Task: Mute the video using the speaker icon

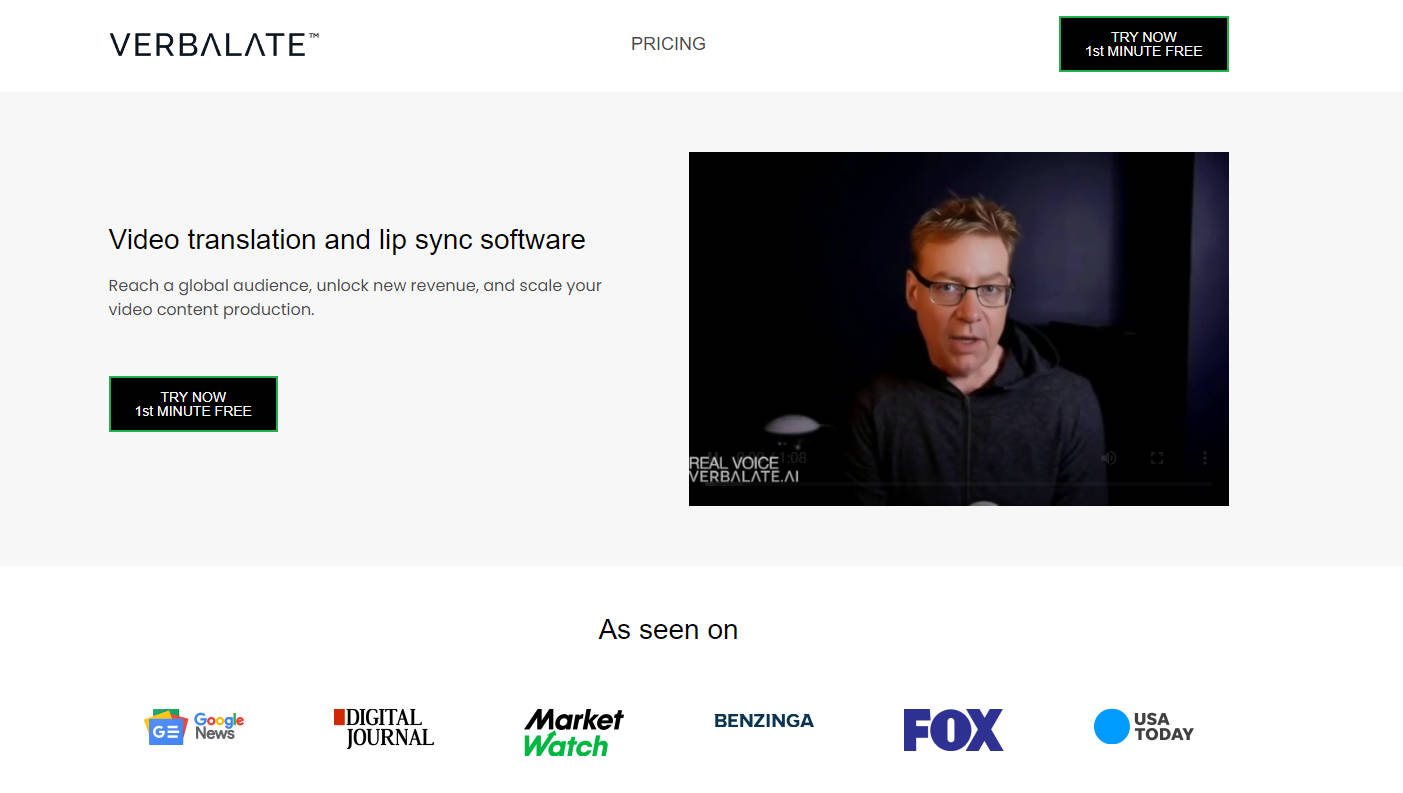Action: click(x=1108, y=458)
